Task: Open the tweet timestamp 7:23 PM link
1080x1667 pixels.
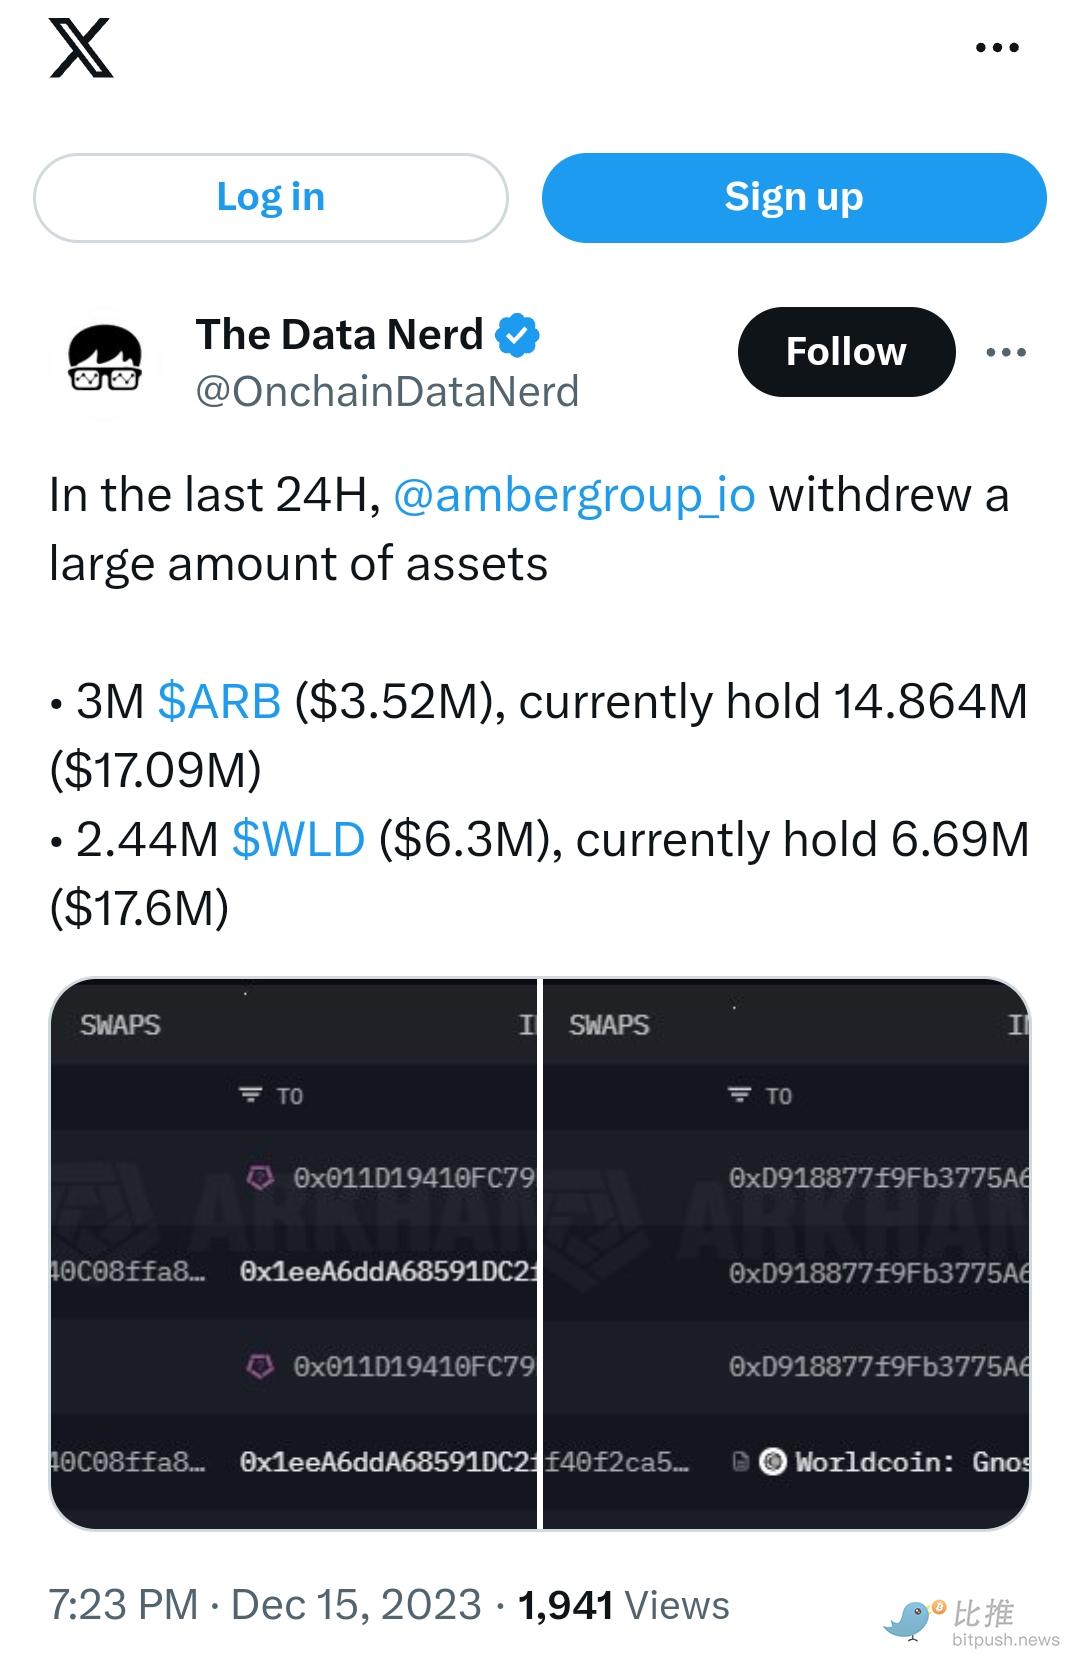Action: 124,1604
